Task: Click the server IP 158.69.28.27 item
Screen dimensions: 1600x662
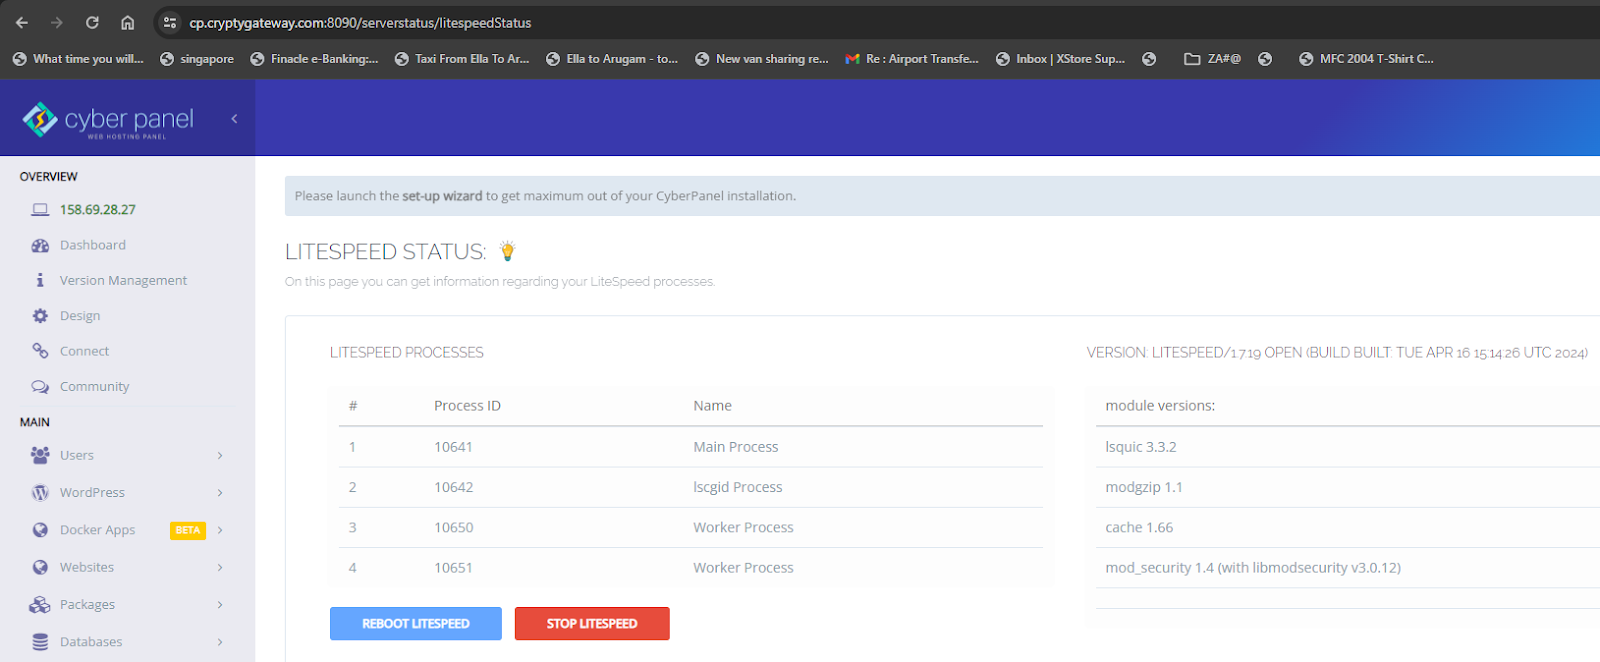Action: 97,210
